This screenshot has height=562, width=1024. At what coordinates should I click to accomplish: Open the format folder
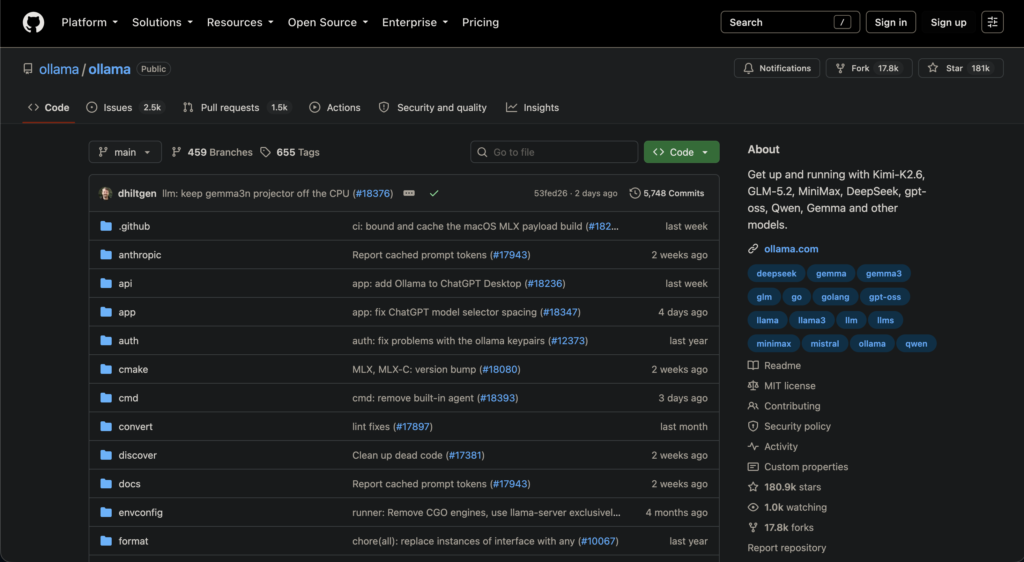(133, 541)
